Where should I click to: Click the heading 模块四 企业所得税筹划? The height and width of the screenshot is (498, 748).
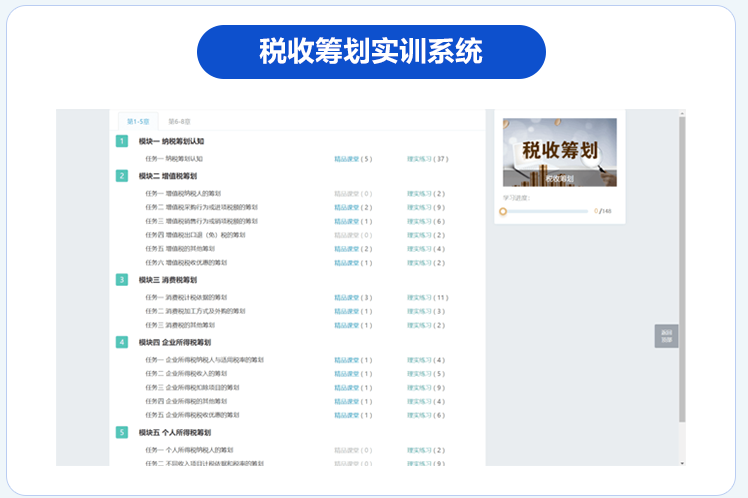coord(175,342)
